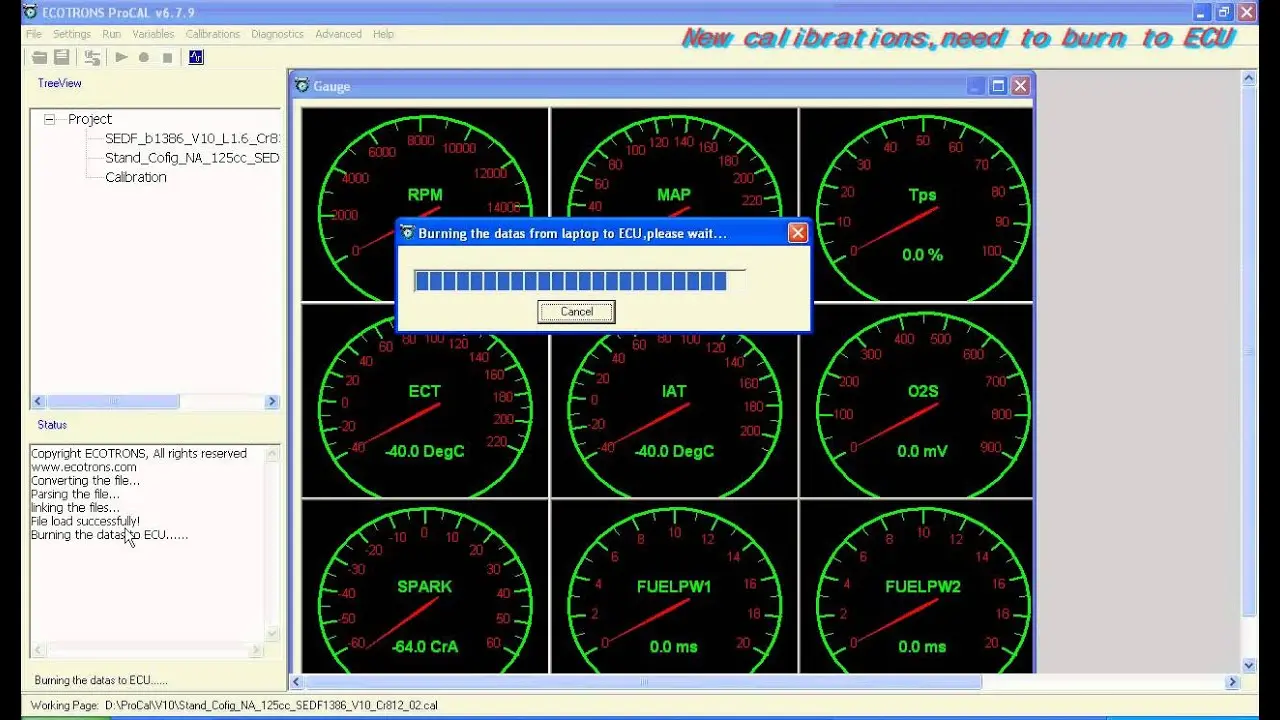Image resolution: width=1280 pixels, height=720 pixels.
Task: Close the burning progress dialog
Action: tap(797, 233)
